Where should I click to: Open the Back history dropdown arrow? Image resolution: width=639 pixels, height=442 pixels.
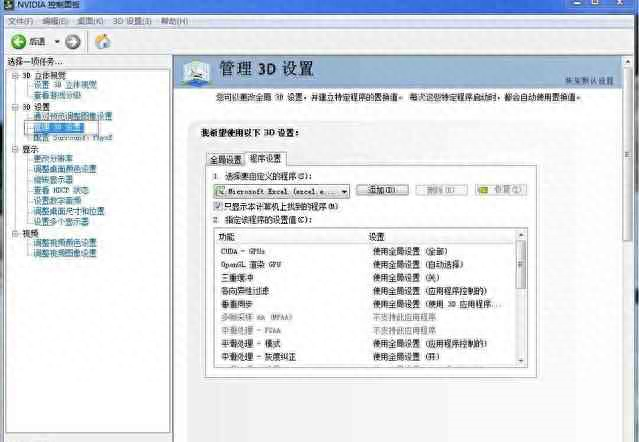click(x=57, y=42)
